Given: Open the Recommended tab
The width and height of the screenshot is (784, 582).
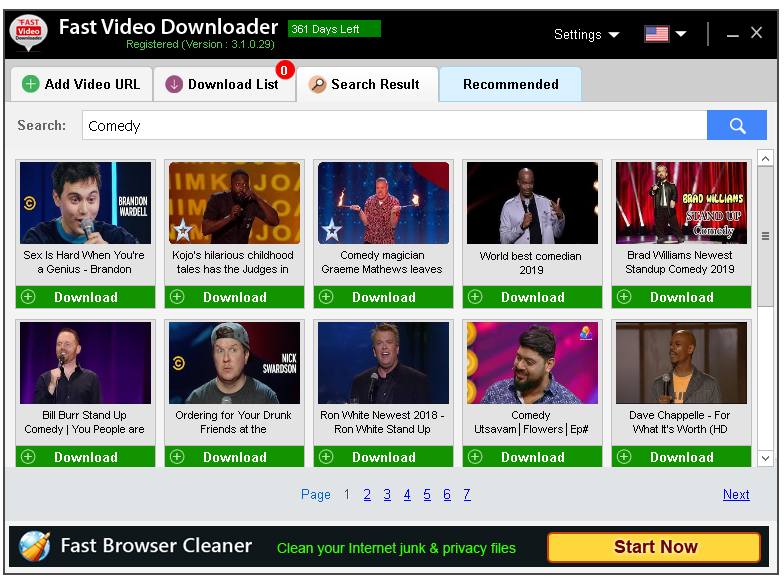Looking at the screenshot, I should (x=510, y=84).
